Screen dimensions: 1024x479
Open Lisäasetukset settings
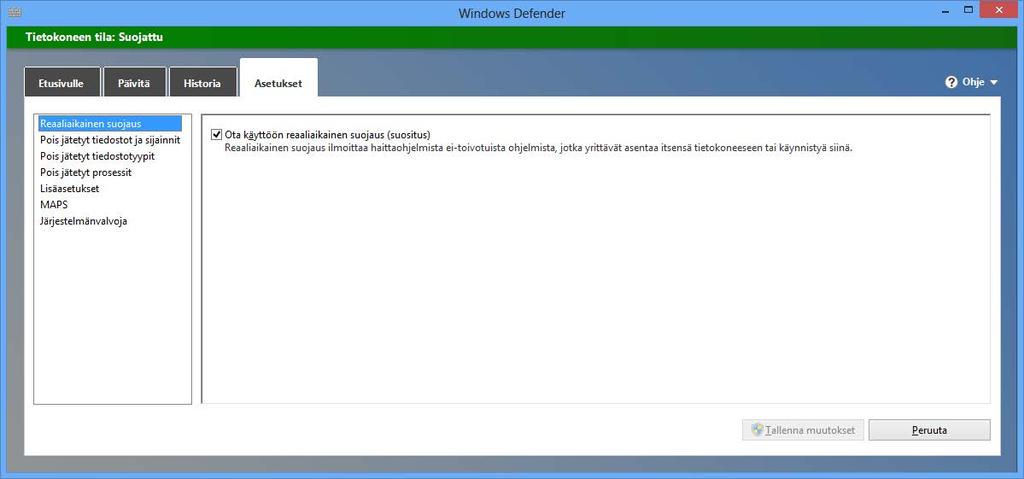pos(69,188)
